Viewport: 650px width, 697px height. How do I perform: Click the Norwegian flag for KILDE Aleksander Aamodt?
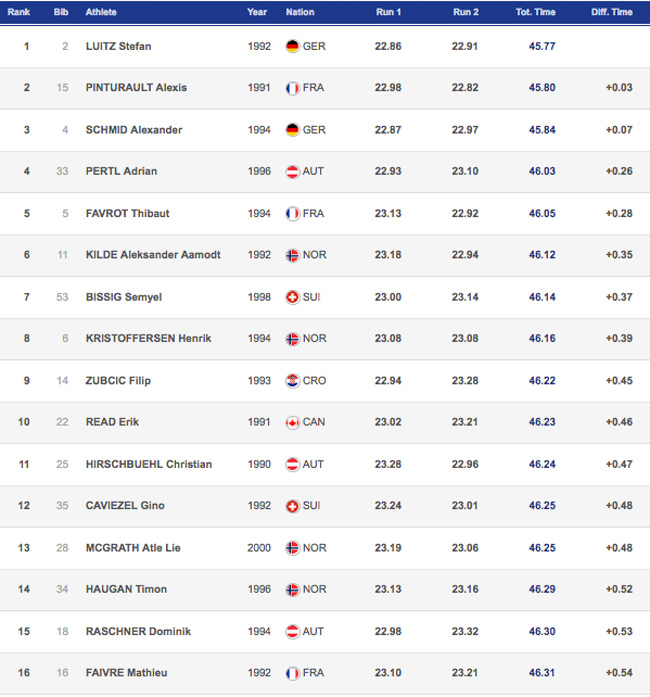pyautogui.click(x=292, y=255)
